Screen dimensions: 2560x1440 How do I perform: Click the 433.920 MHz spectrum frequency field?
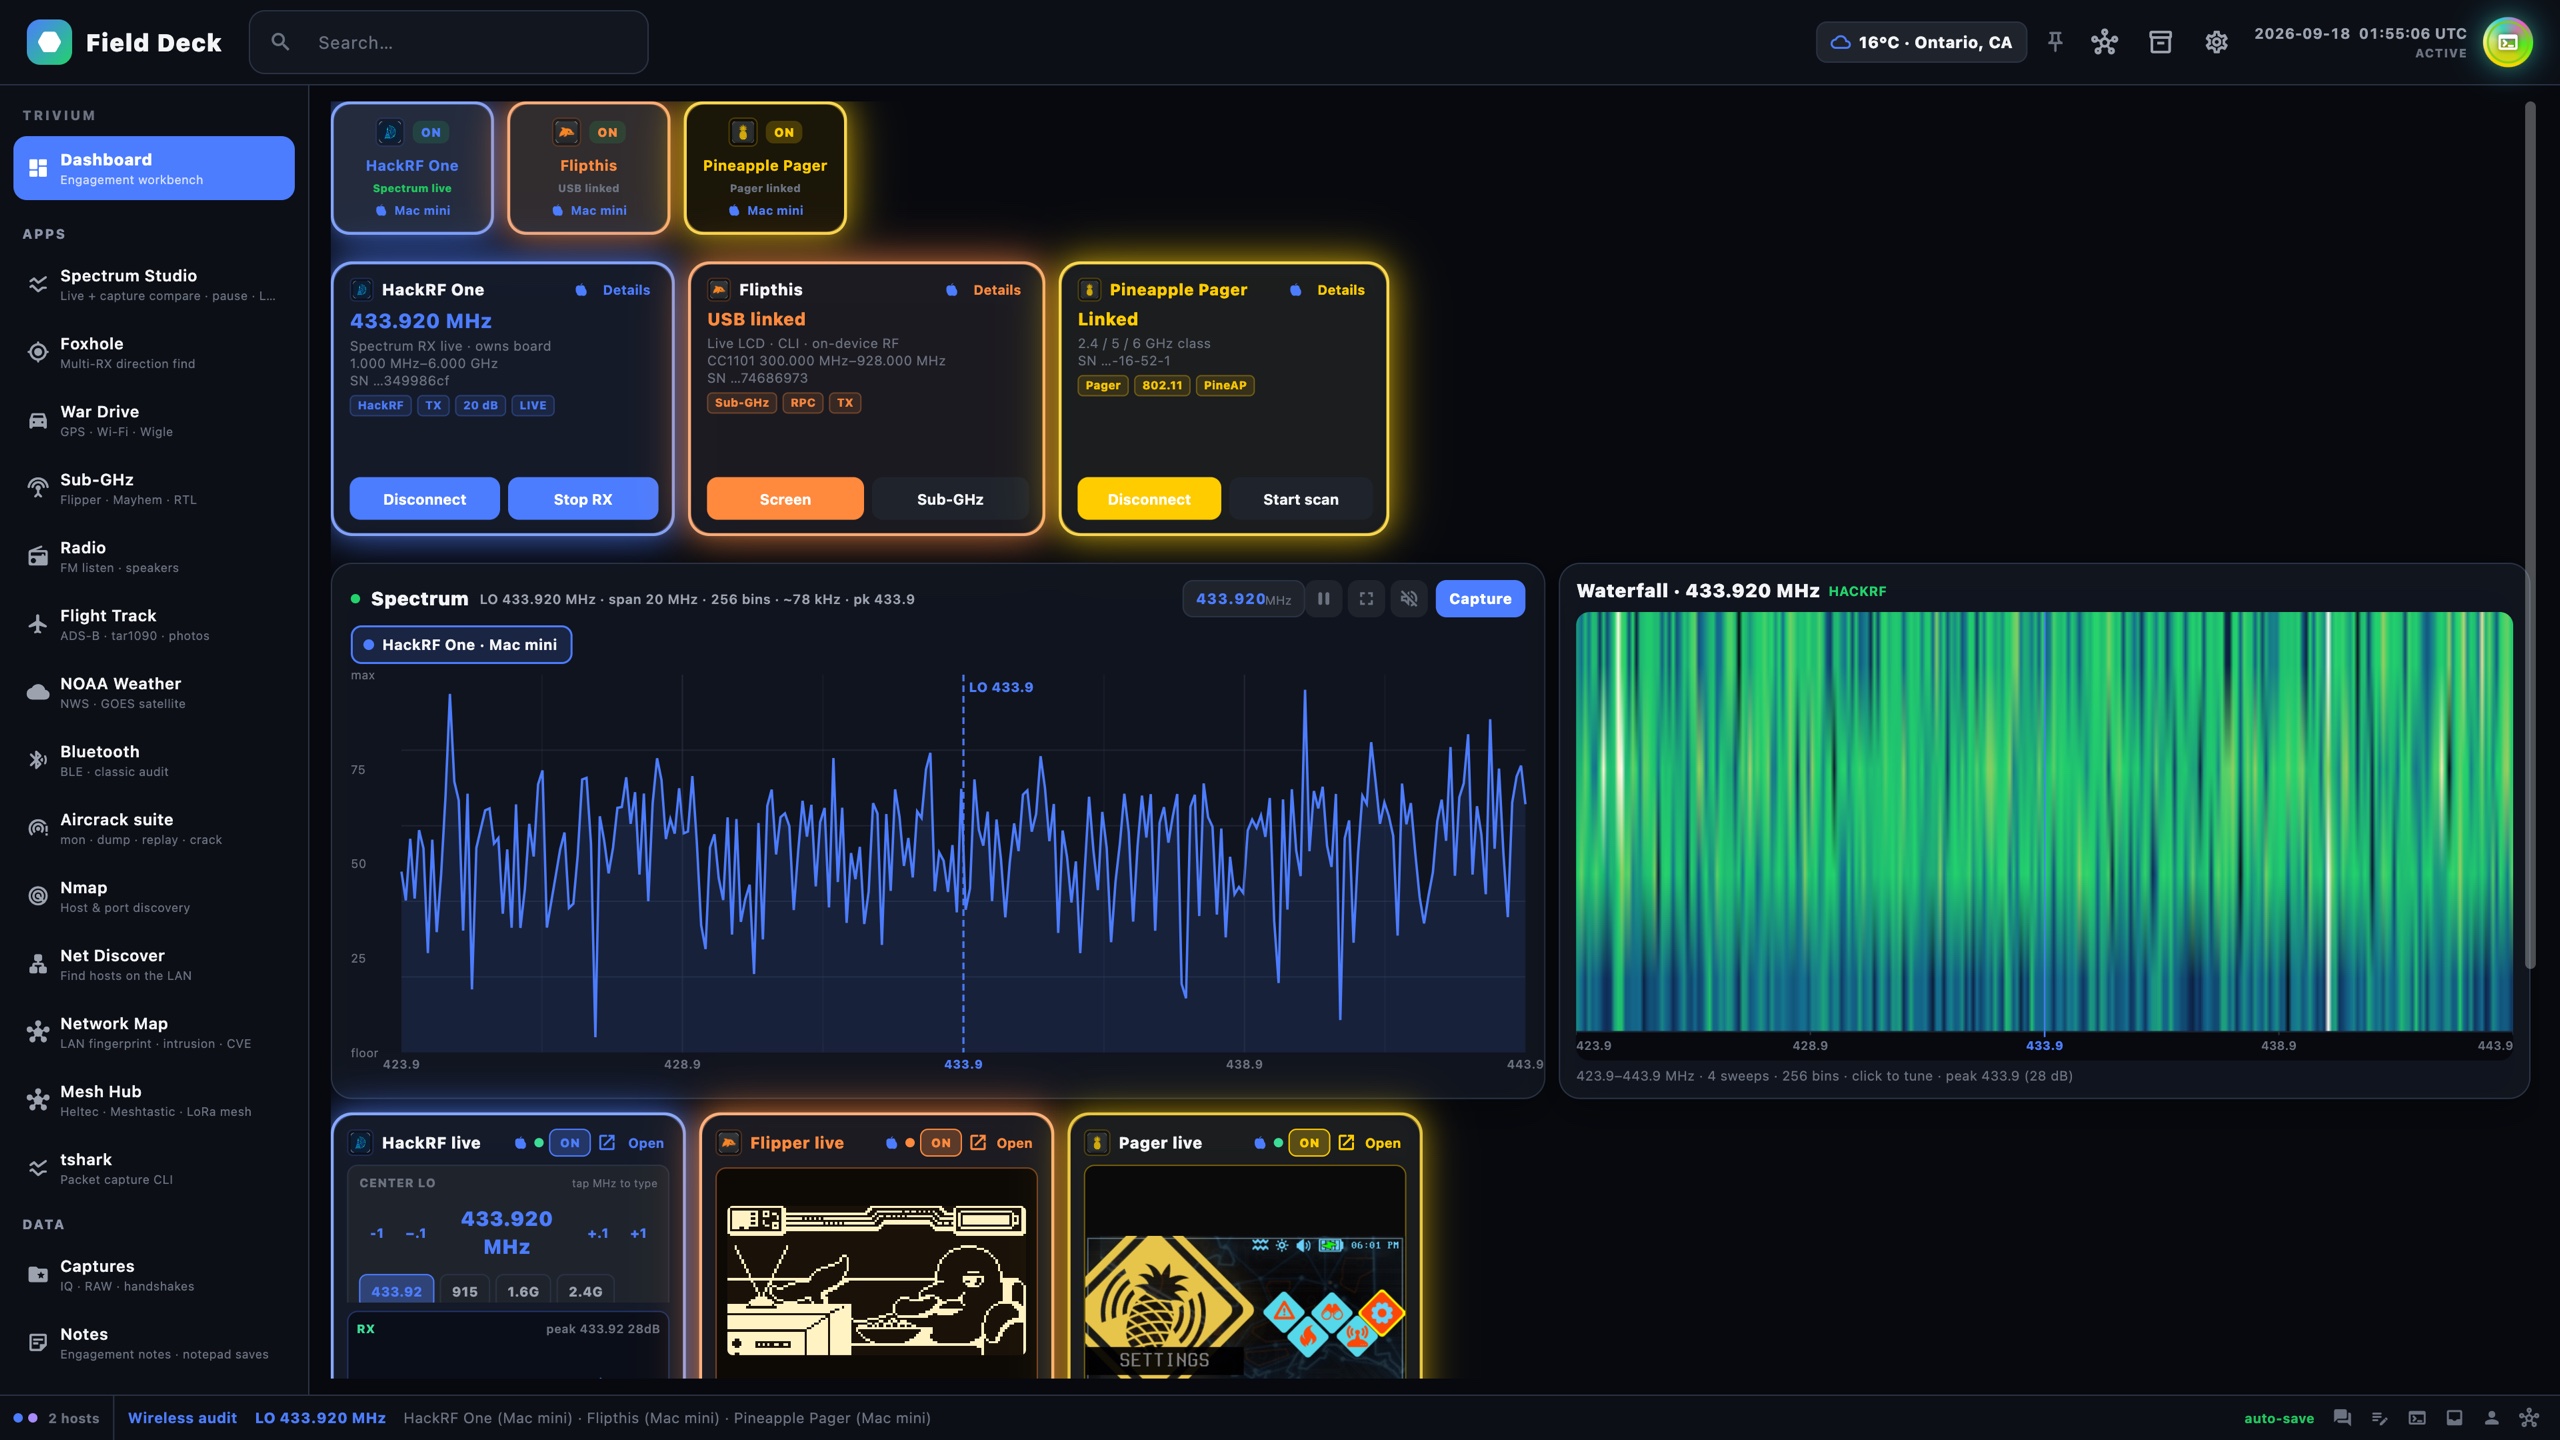1243,599
